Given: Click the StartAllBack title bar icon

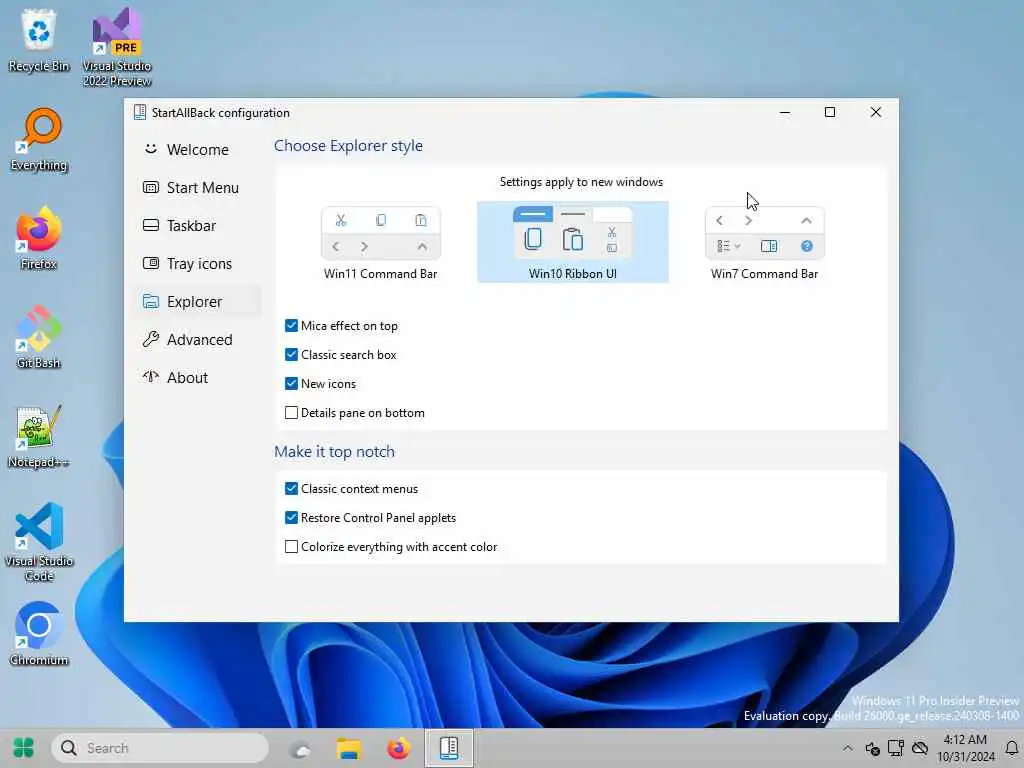Looking at the screenshot, I should point(140,112).
